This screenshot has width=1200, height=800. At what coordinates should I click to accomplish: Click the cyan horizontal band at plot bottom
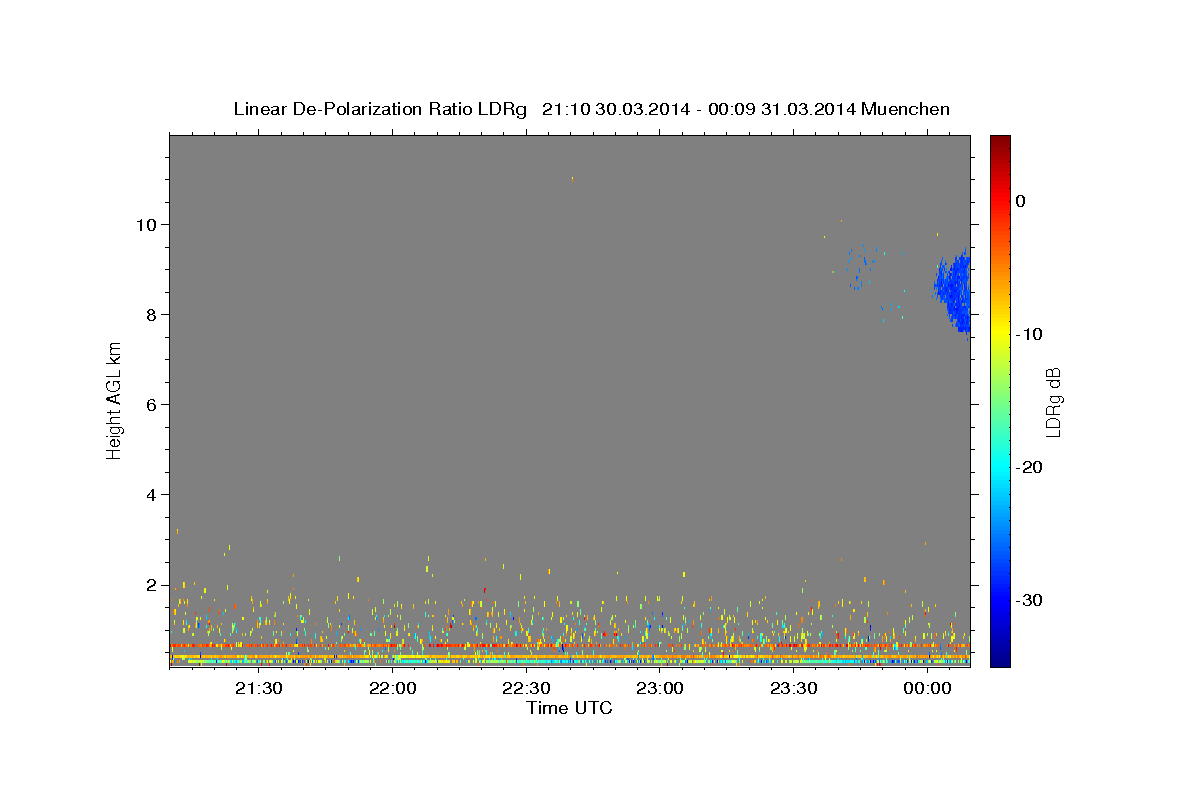coord(569,662)
